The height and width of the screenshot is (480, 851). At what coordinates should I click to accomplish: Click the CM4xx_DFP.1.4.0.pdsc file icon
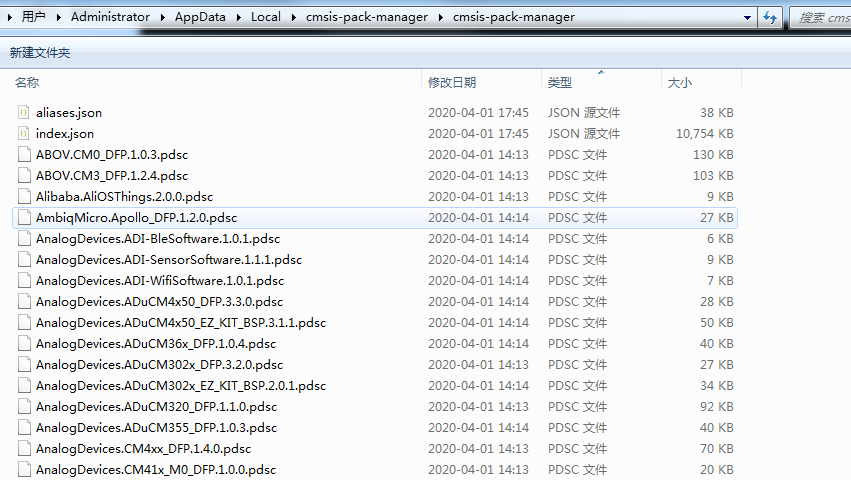coord(23,449)
